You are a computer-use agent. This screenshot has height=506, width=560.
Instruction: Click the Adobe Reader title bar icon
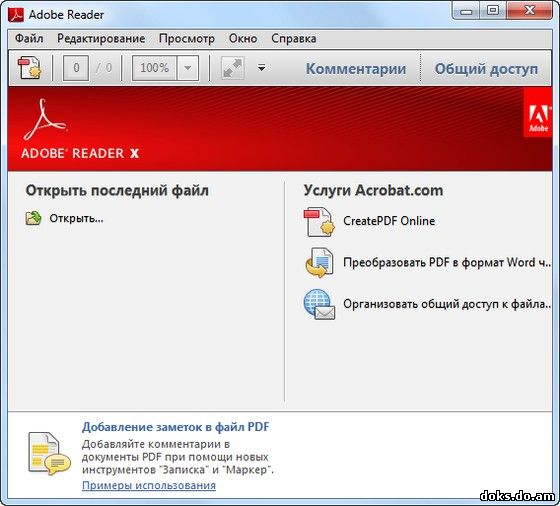point(16,15)
